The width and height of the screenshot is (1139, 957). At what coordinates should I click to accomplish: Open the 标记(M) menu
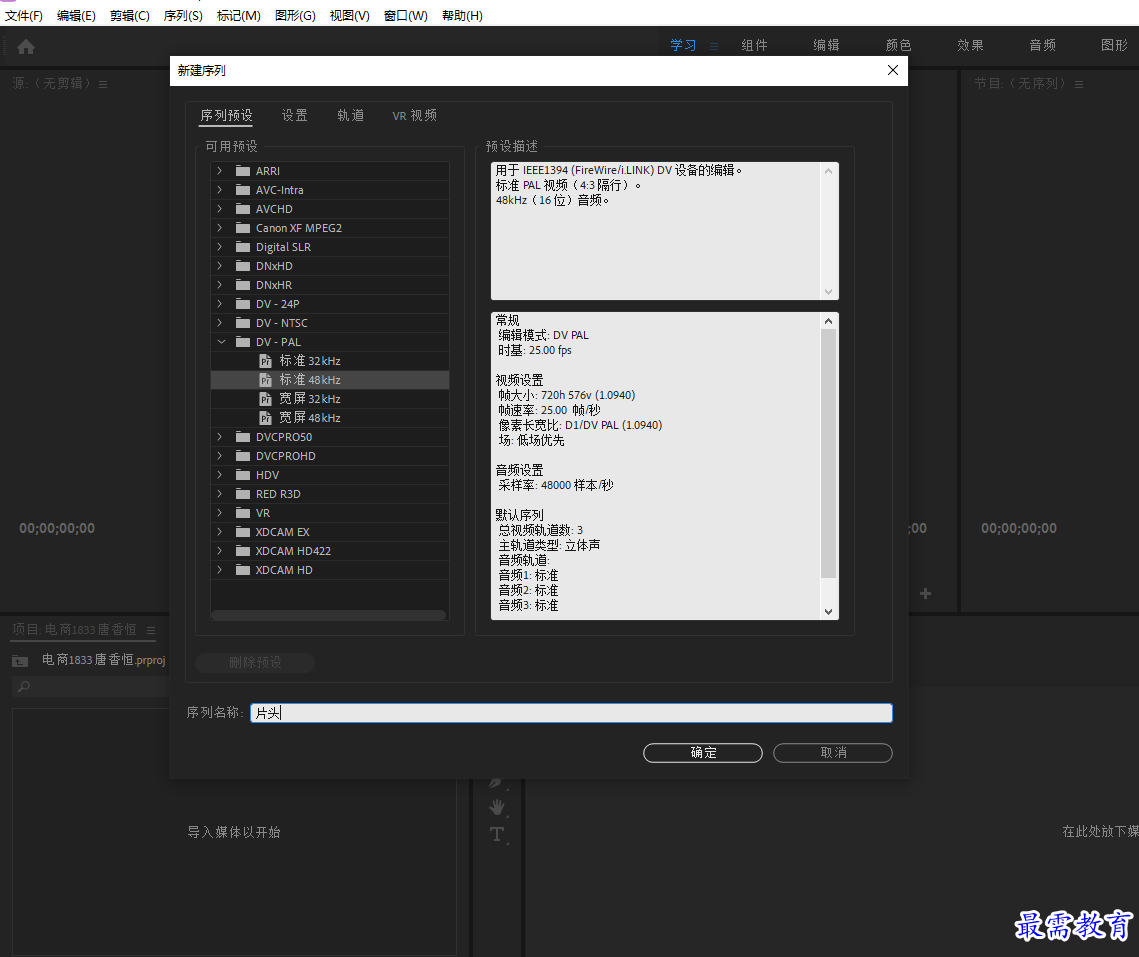tap(238, 15)
